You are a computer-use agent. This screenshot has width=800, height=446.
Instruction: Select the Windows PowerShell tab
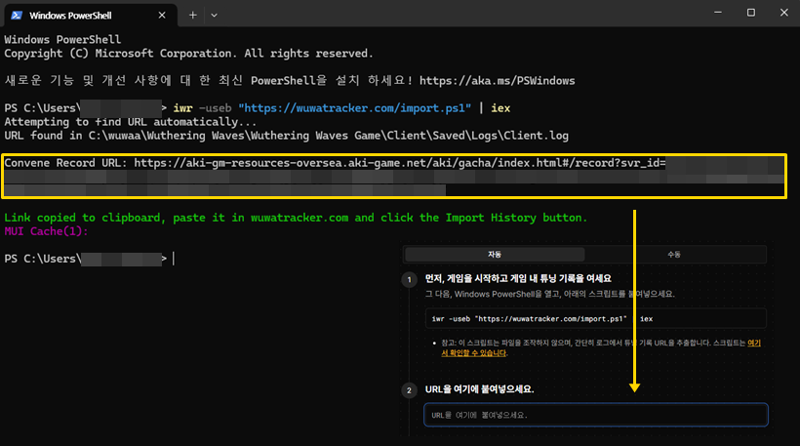[x=91, y=15]
